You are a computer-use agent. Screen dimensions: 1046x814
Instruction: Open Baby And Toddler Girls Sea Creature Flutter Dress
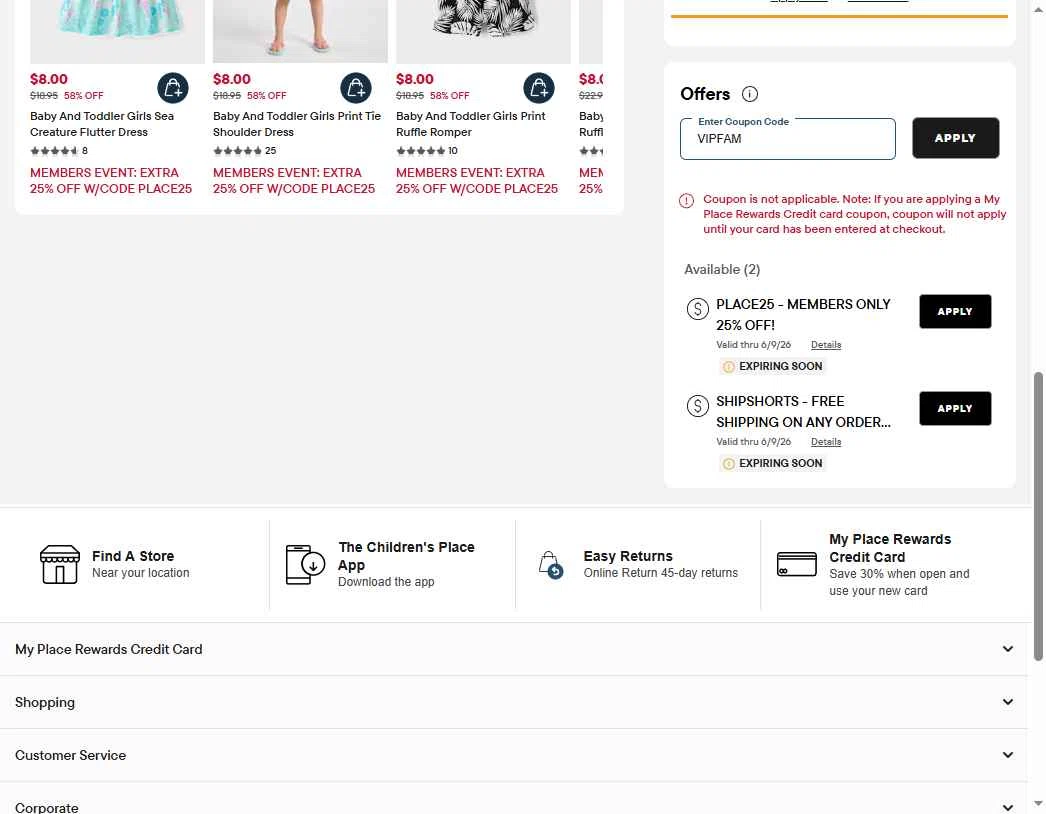[x=102, y=124]
